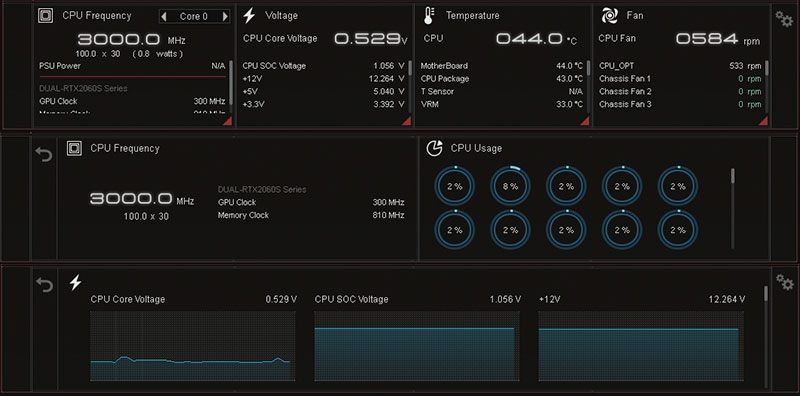Expand the Fan panel red corner triangle
This screenshot has width=800, height=396.
pos(763,121)
